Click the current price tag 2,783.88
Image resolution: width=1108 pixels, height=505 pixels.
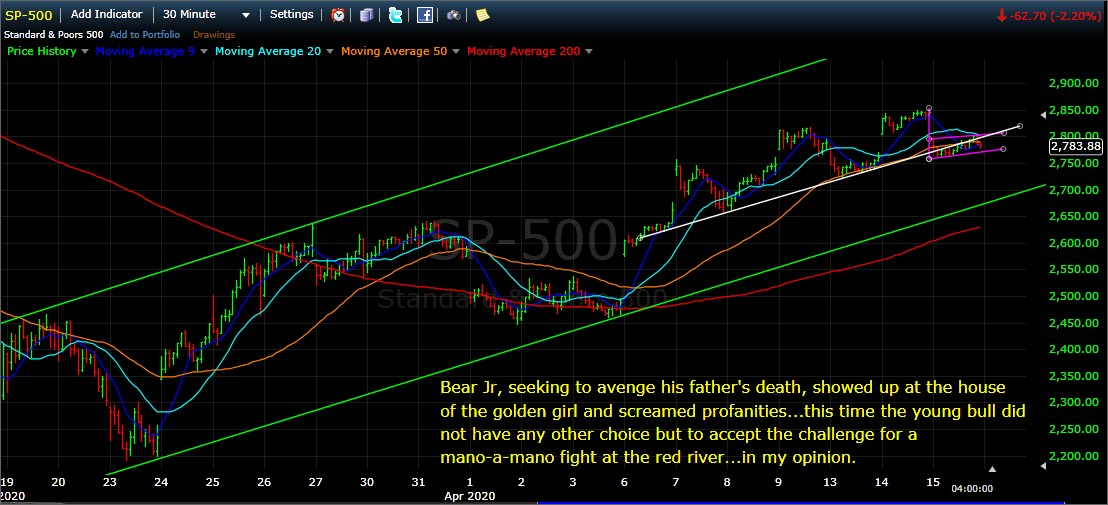coord(1076,147)
